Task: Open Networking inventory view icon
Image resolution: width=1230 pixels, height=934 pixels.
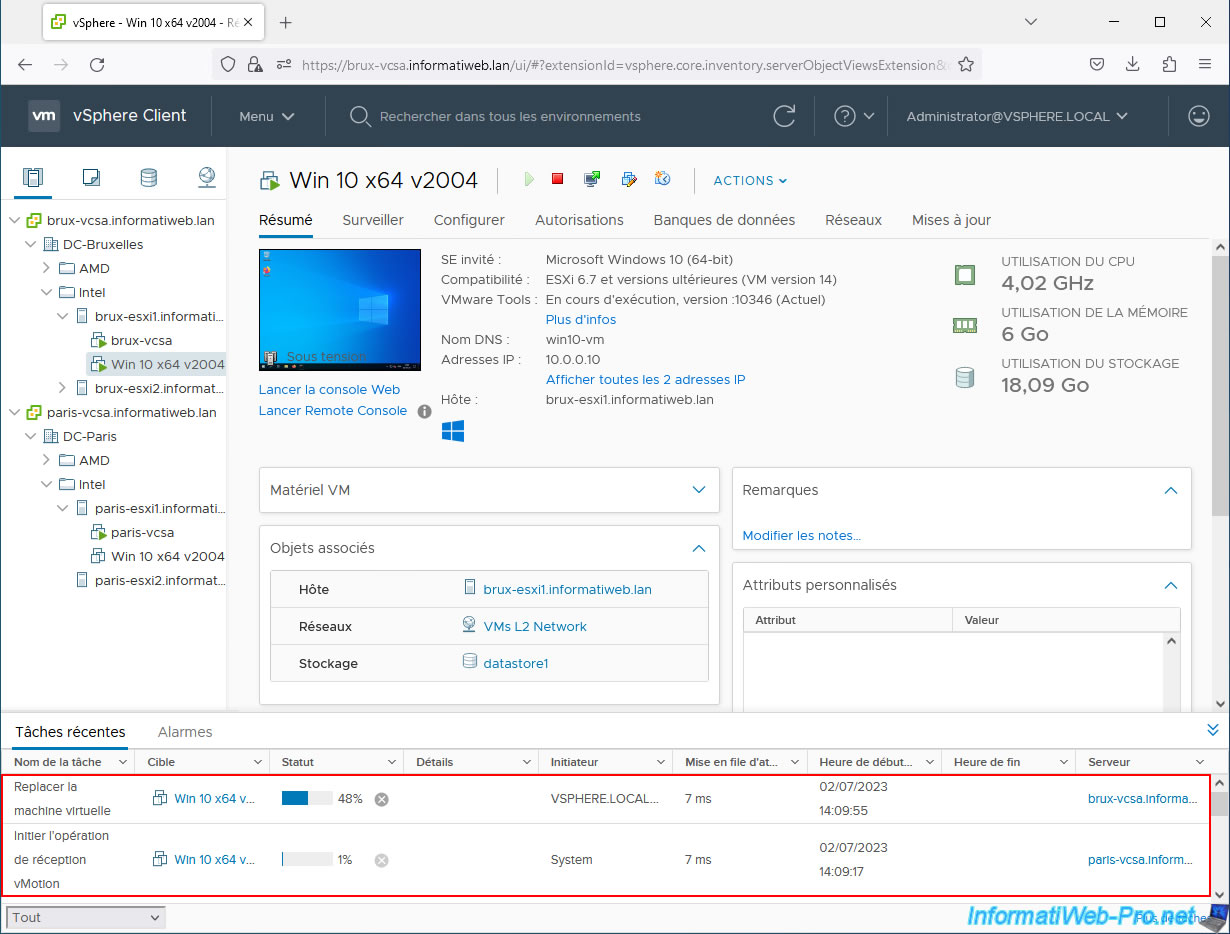Action: point(206,178)
